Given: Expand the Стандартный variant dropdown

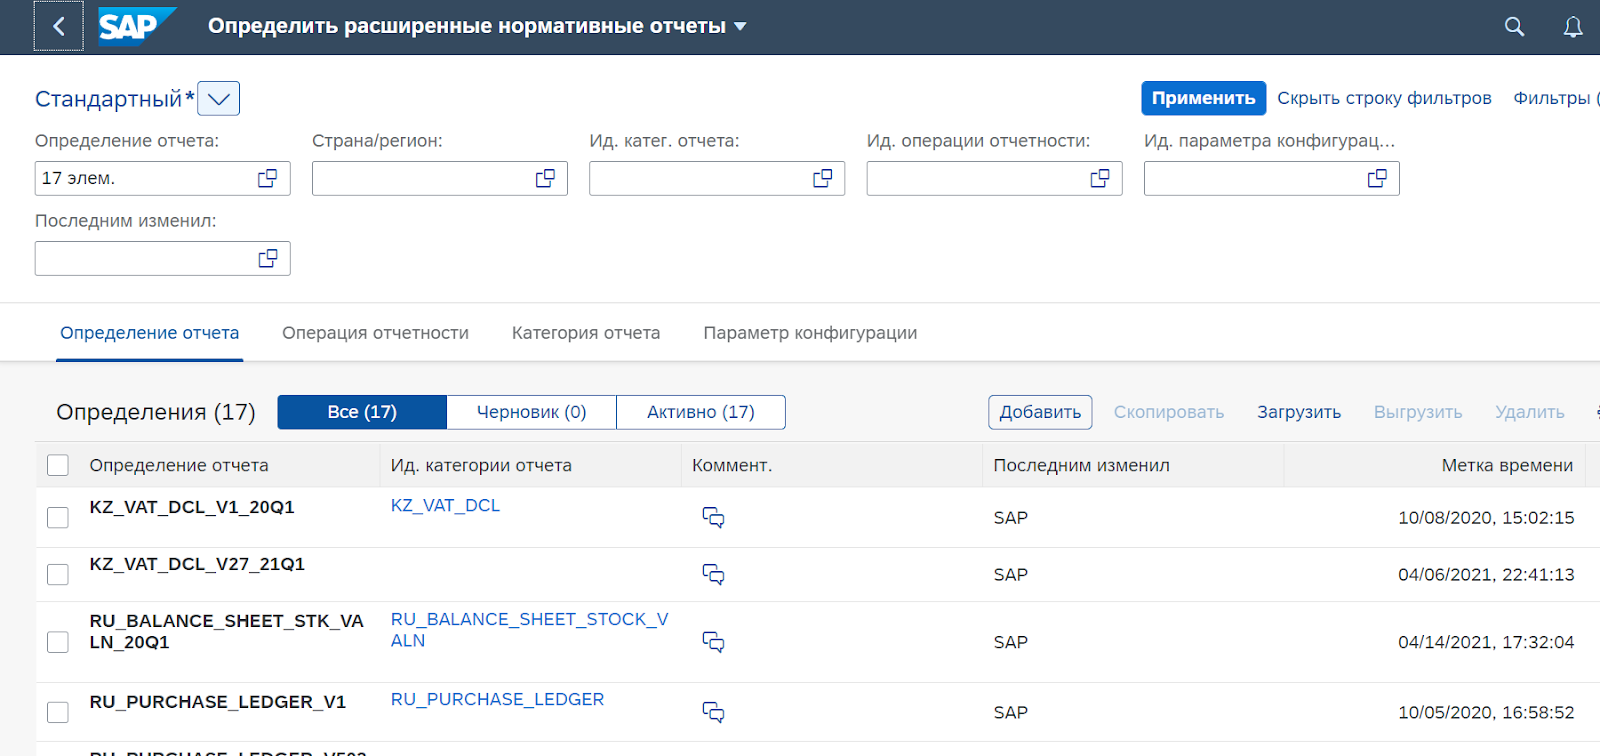Looking at the screenshot, I should click(218, 98).
